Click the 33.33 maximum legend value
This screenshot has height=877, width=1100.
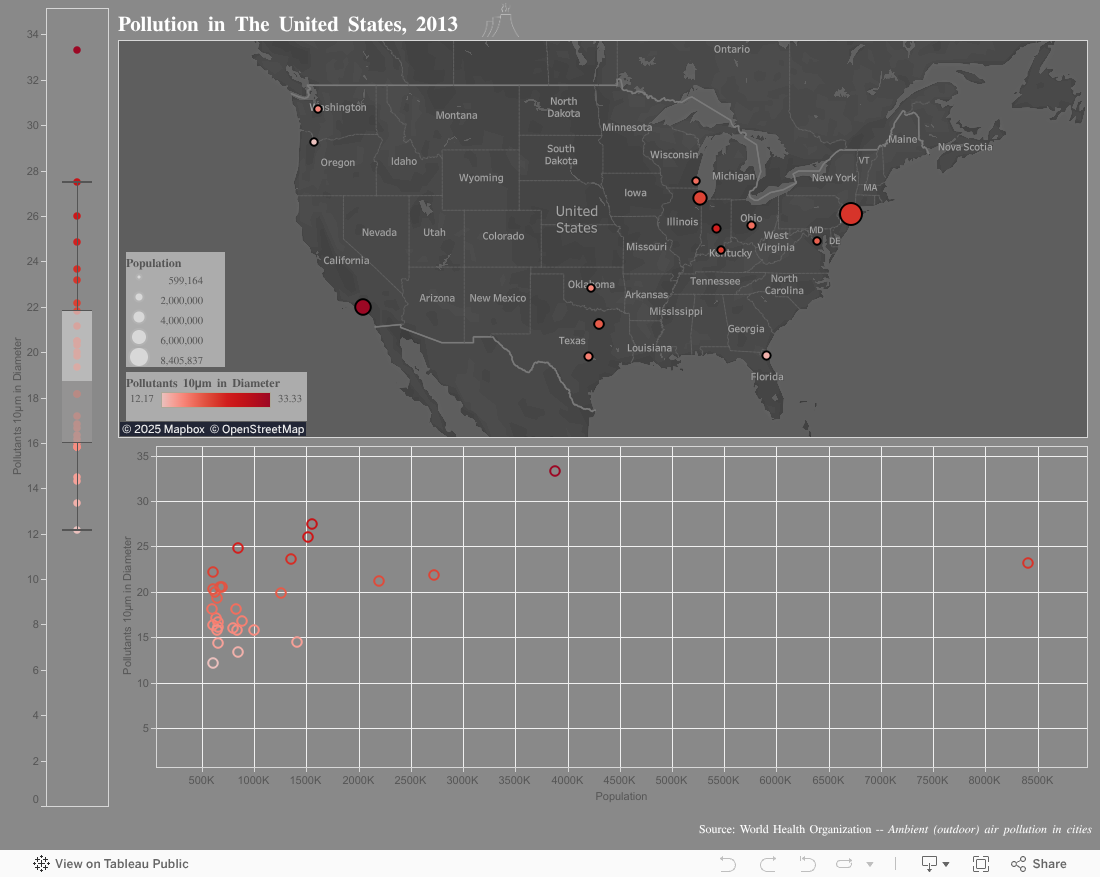tap(290, 399)
